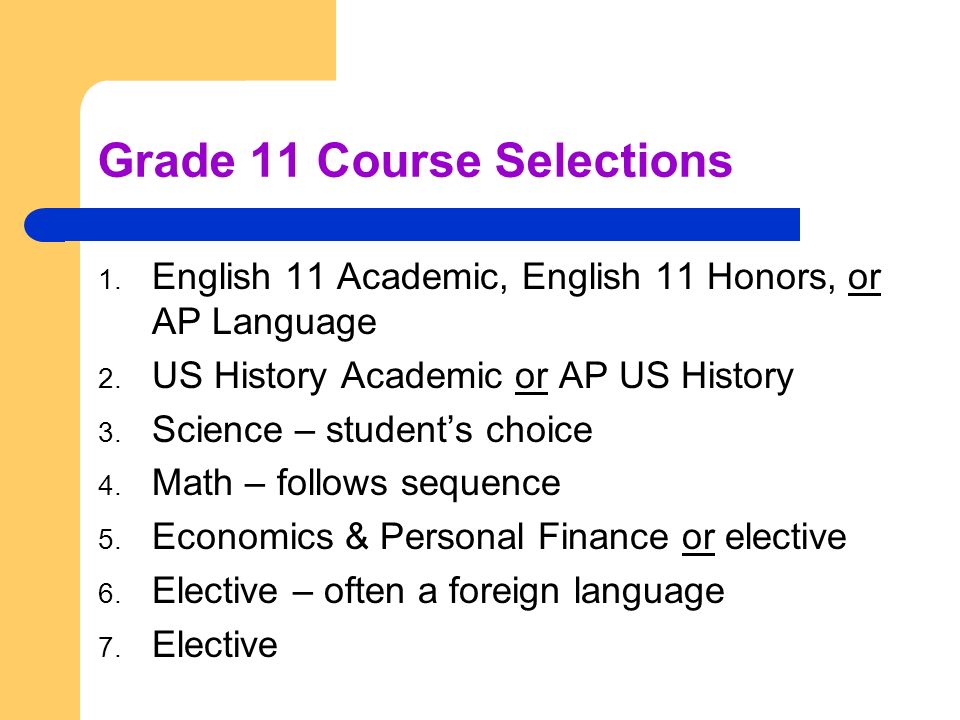Click the AP US History text
This screenshot has width=960, height=720.
676,375
